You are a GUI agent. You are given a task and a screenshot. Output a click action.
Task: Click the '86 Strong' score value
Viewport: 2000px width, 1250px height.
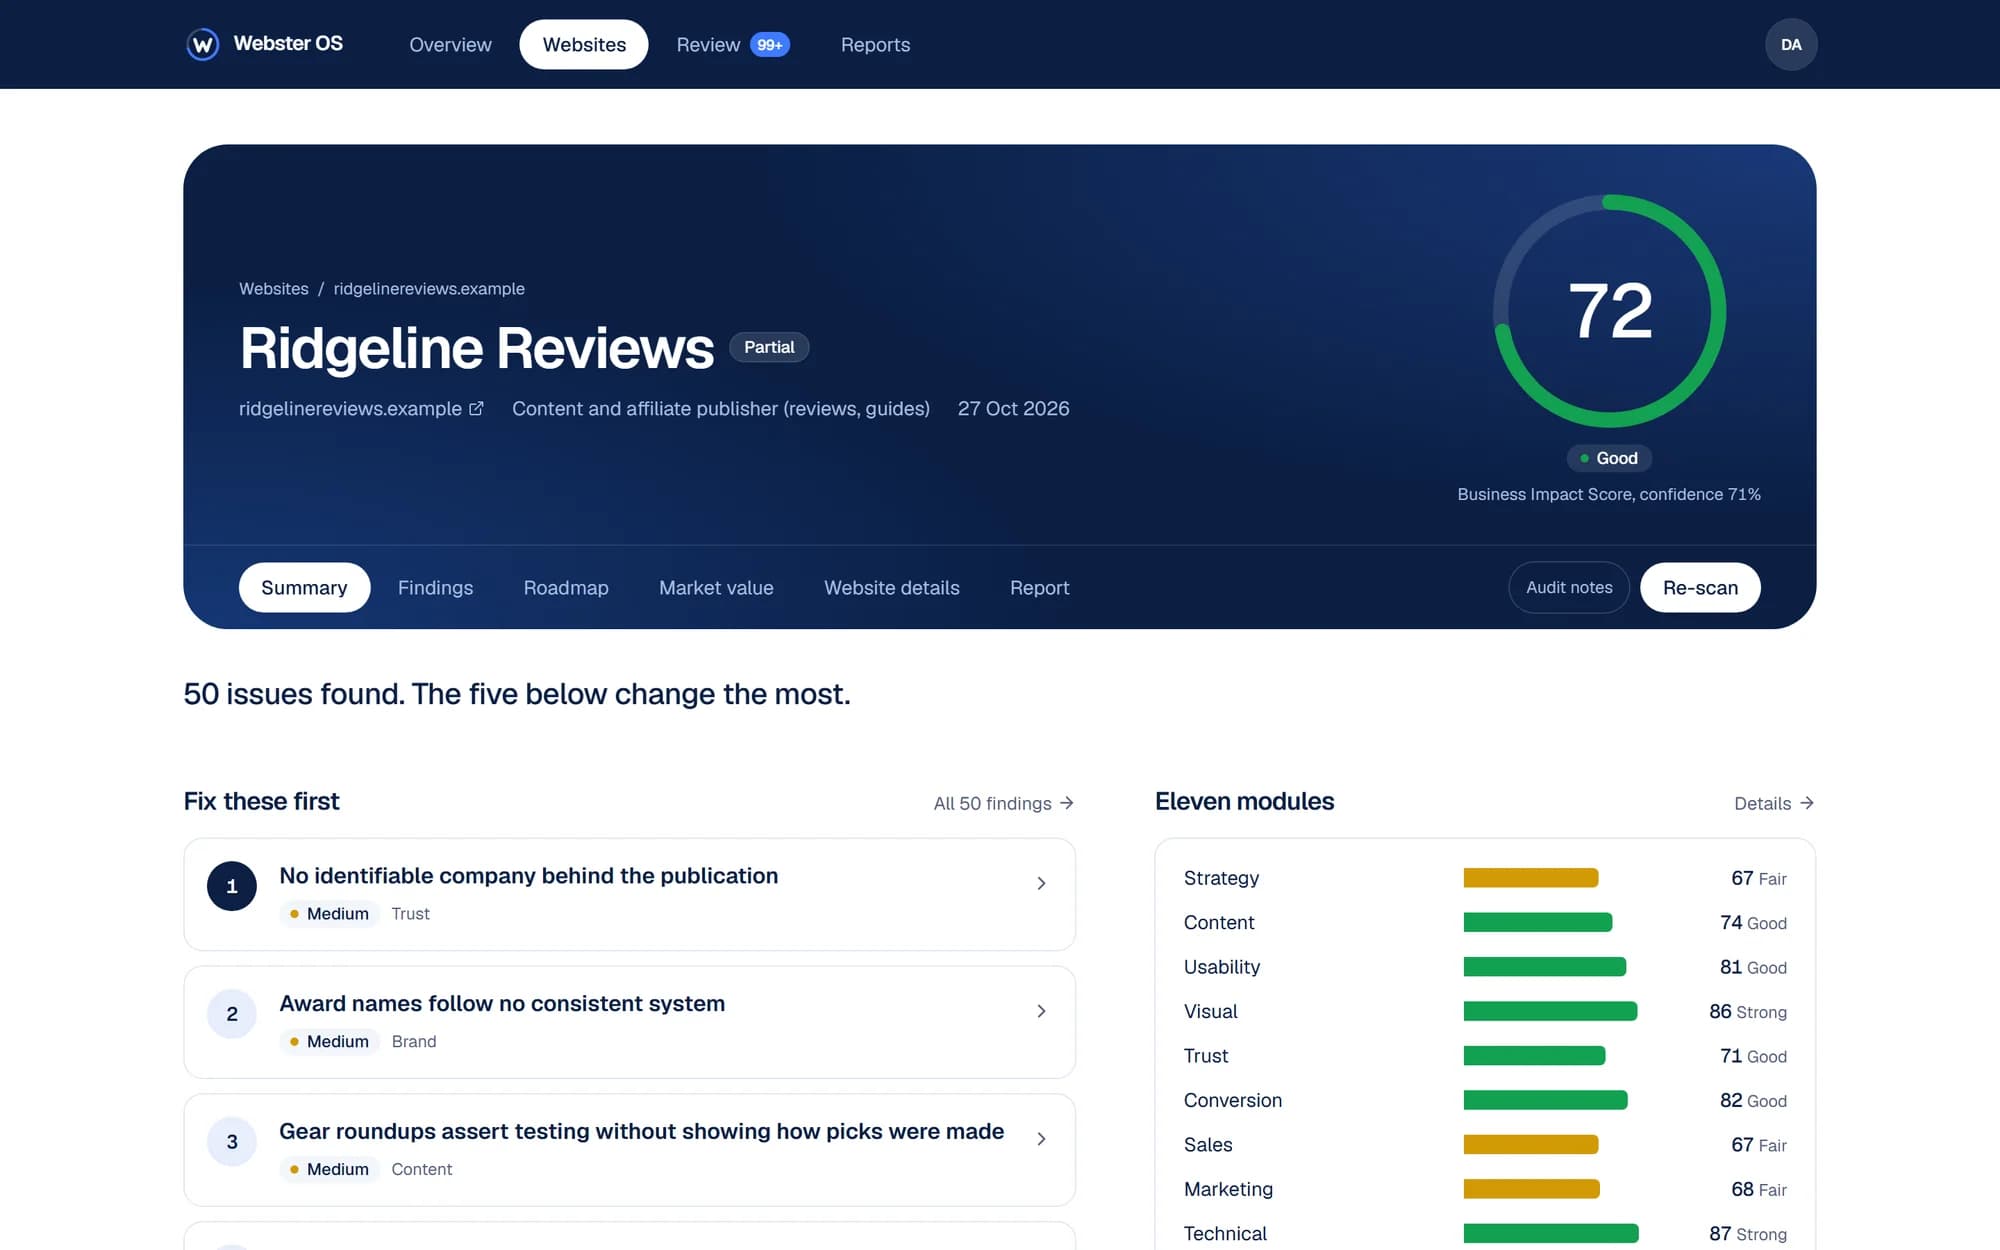(1748, 1011)
